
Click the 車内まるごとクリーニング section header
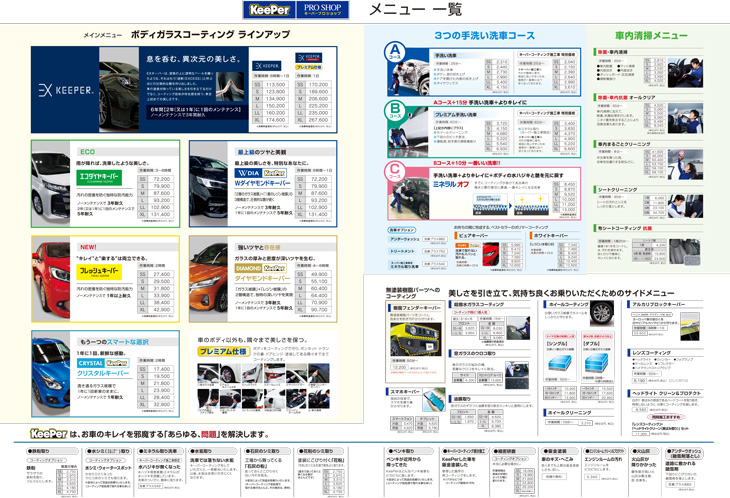pyautogui.click(x=624, y=144)
